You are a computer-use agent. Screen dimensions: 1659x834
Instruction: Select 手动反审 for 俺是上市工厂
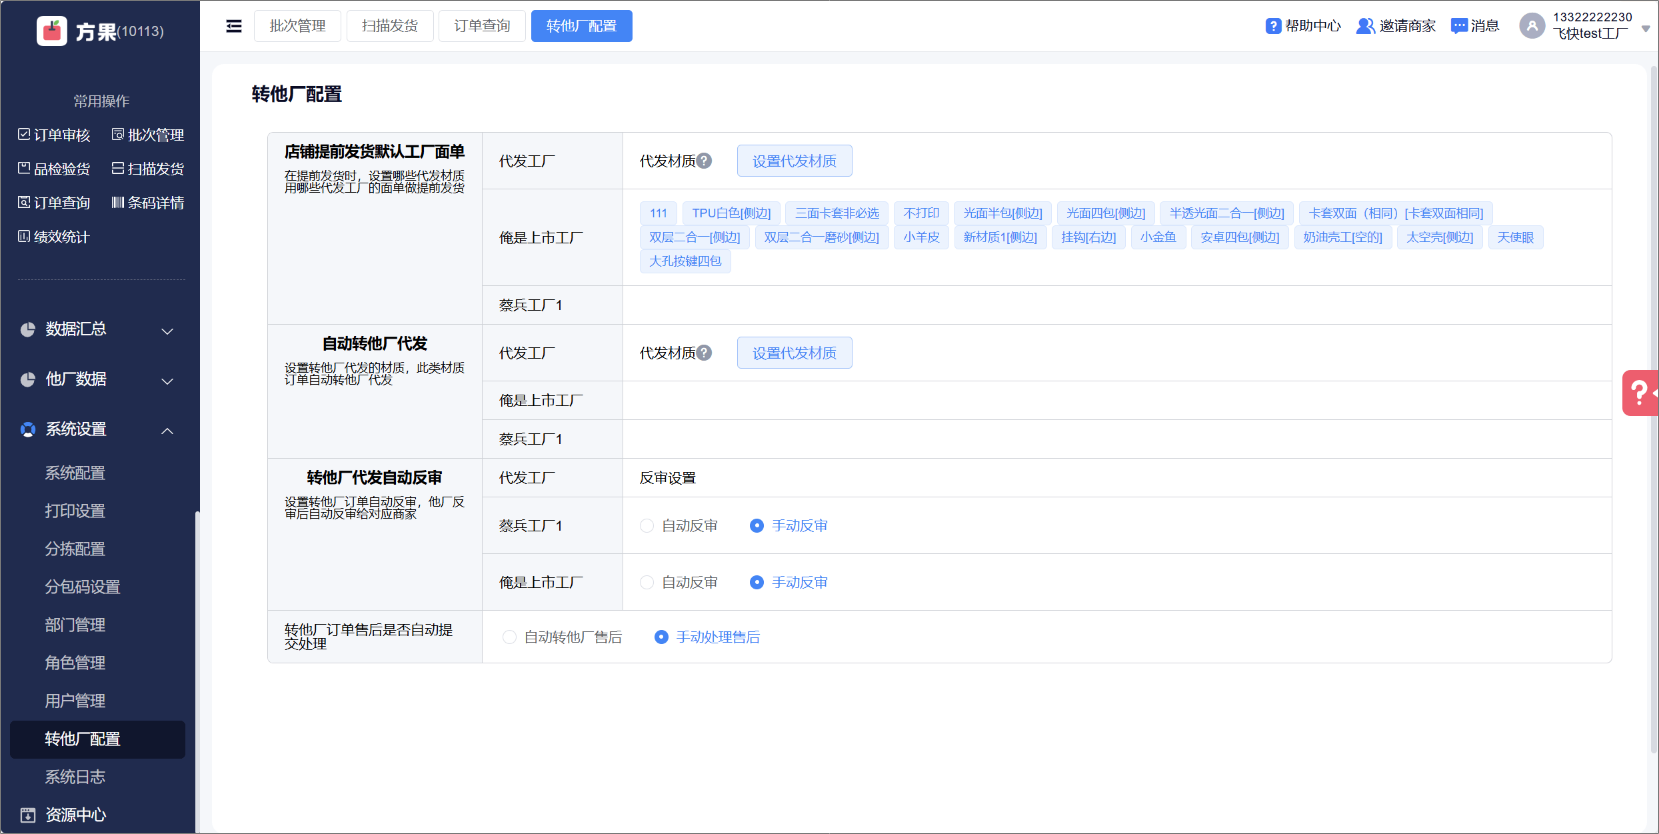click(x=757, y=583)
